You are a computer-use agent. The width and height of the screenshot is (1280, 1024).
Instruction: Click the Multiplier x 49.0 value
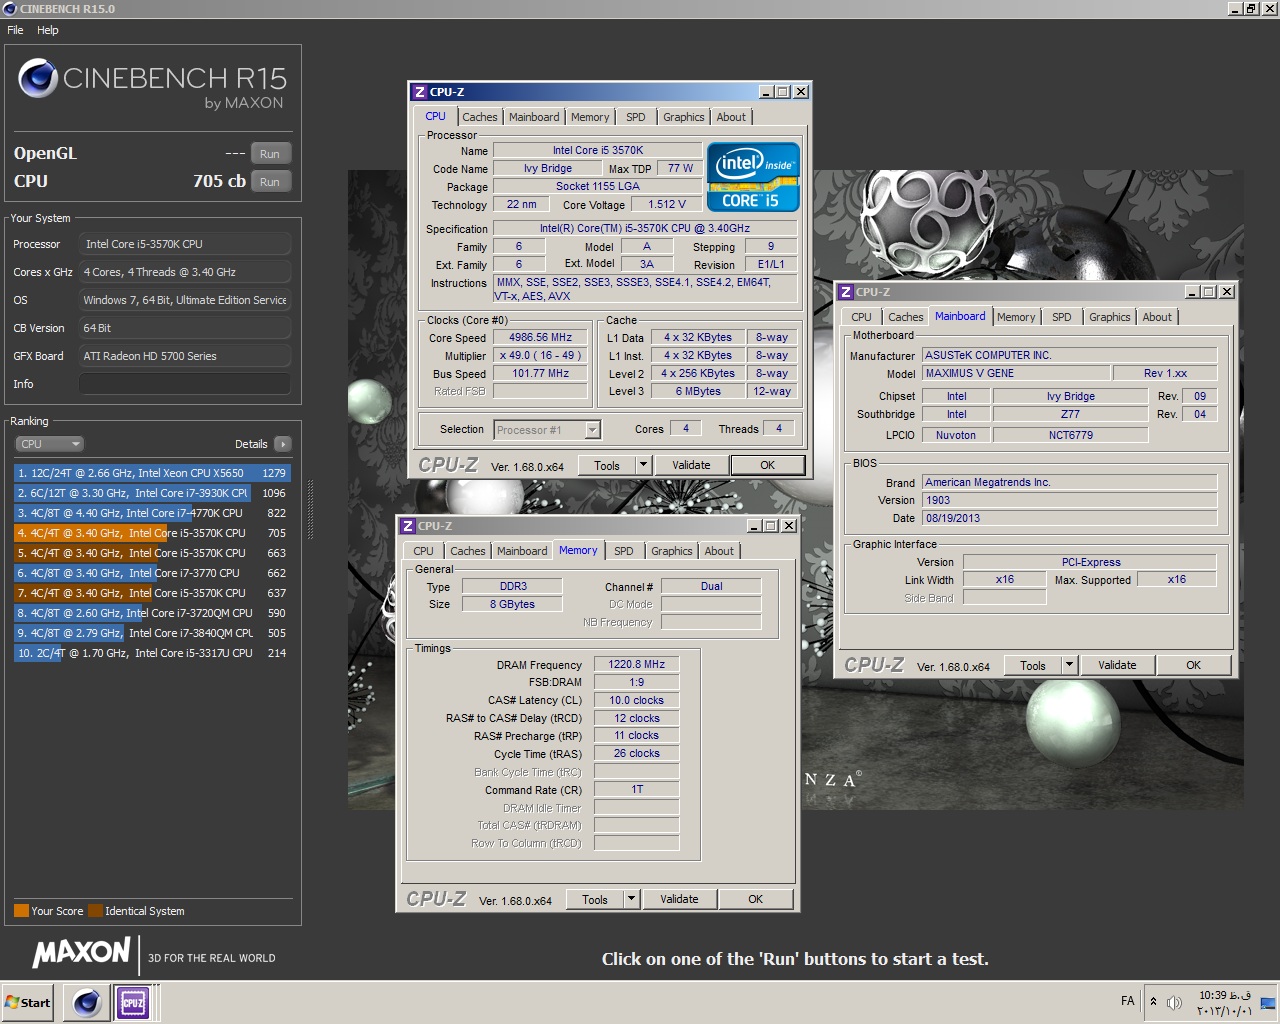540,356
